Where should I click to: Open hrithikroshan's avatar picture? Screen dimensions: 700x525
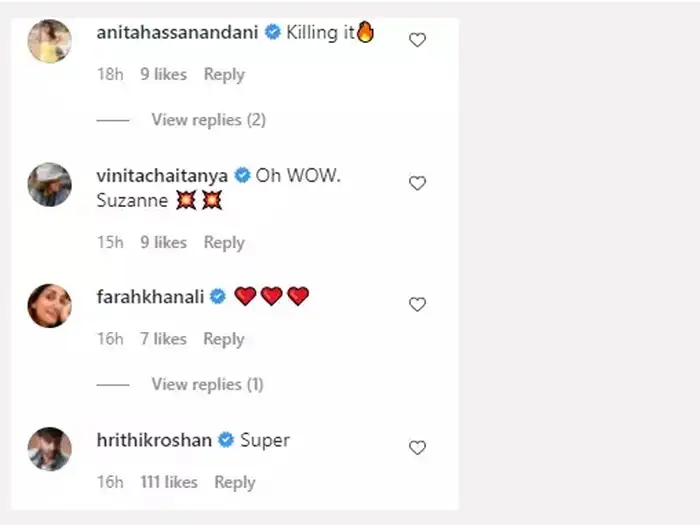(x=49, y=448)
